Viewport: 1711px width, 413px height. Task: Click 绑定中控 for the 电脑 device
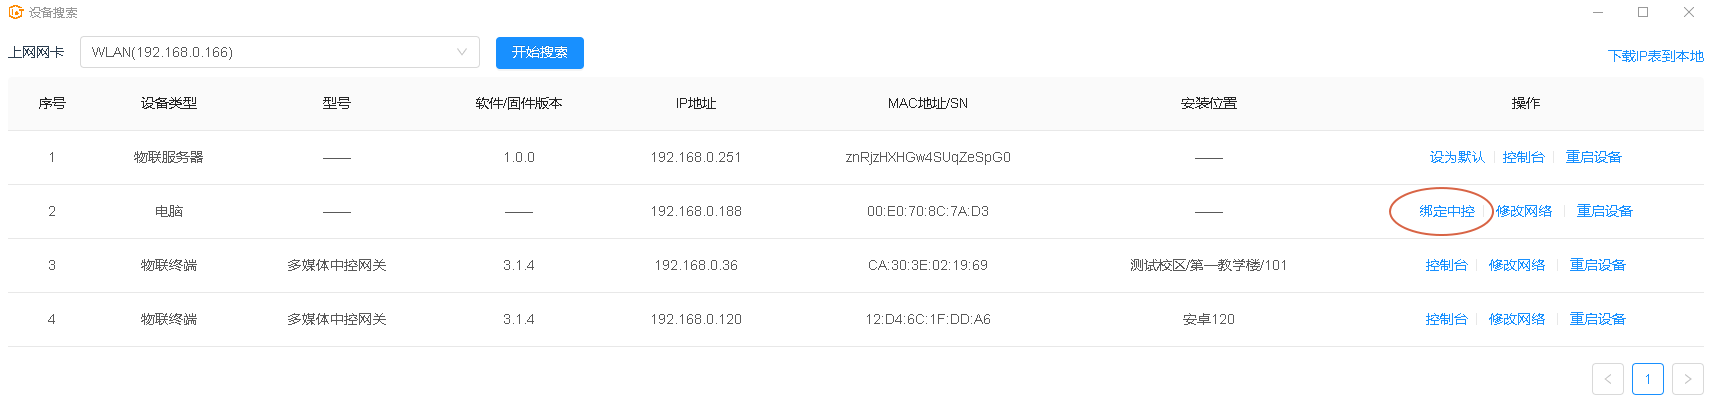coord(1447,211)
